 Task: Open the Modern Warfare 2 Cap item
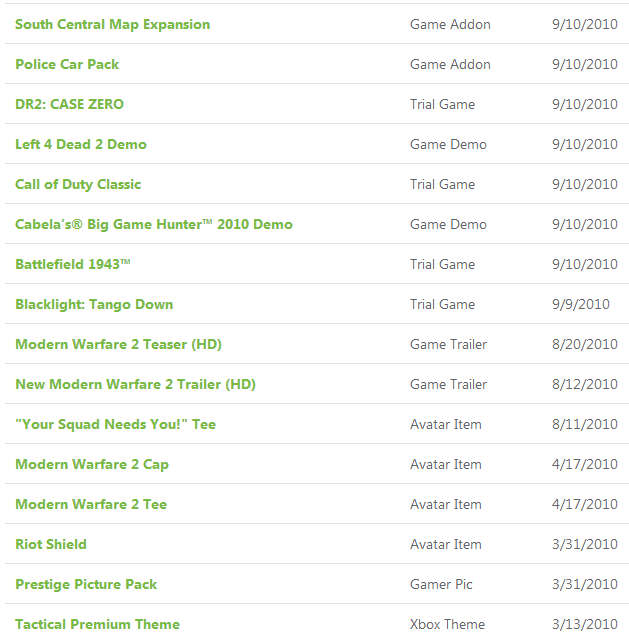[92, 464]
